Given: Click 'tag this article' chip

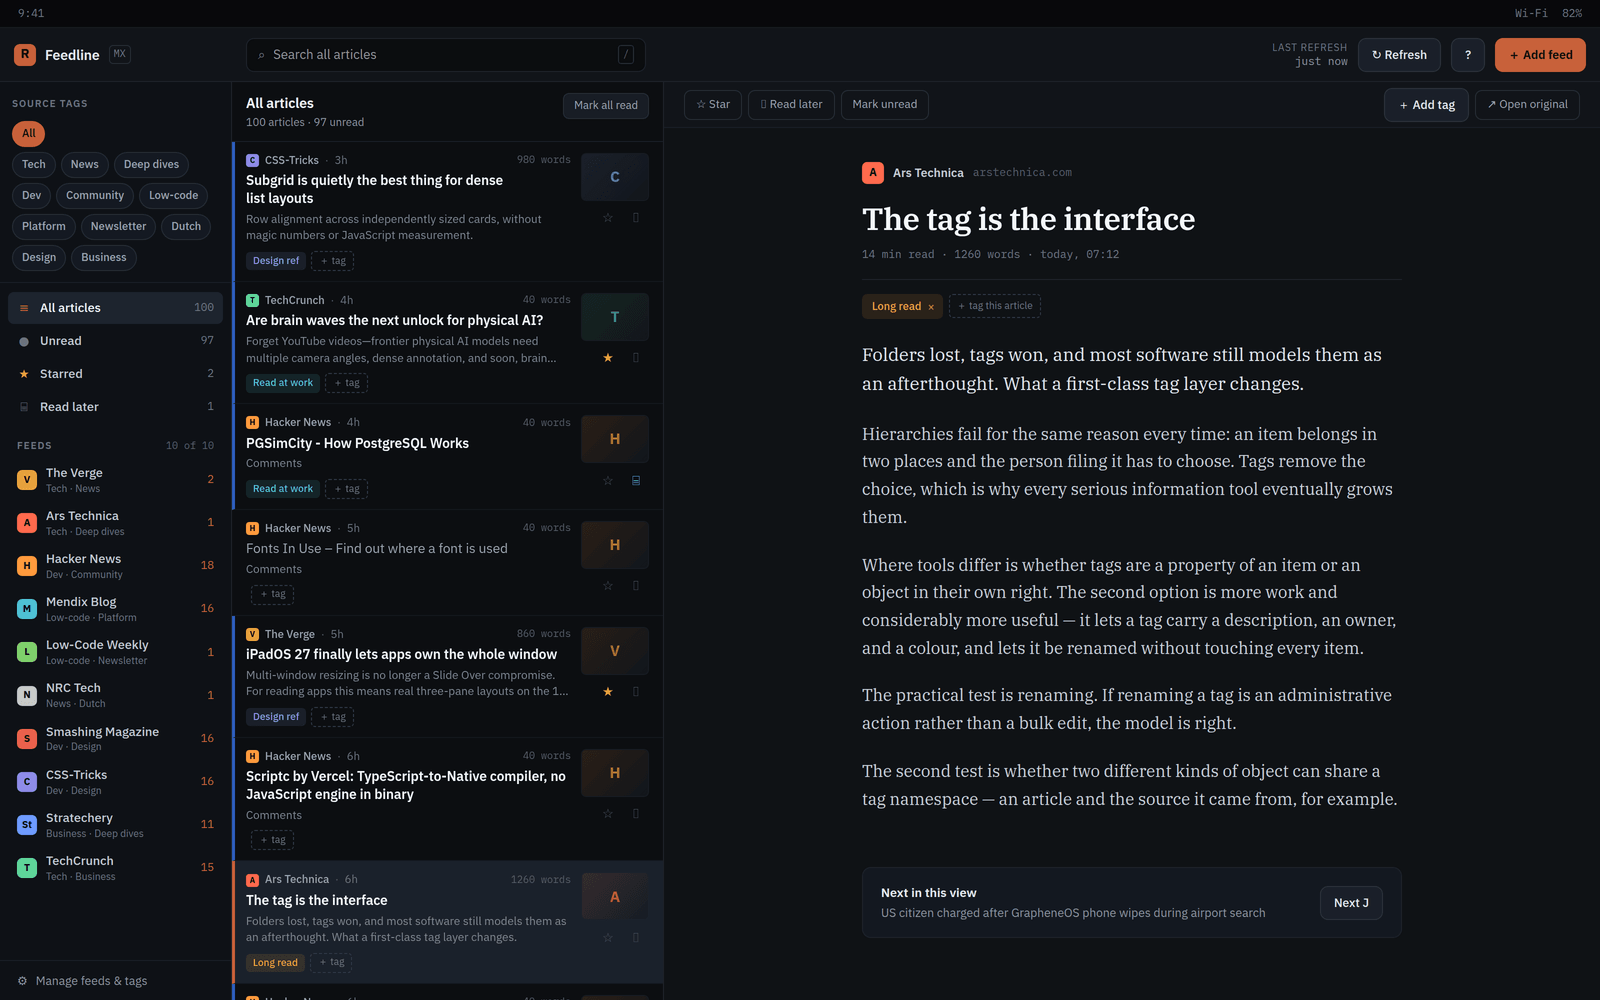Looking at the screenshot, I should pyautogui.click(x=995, y=306).
